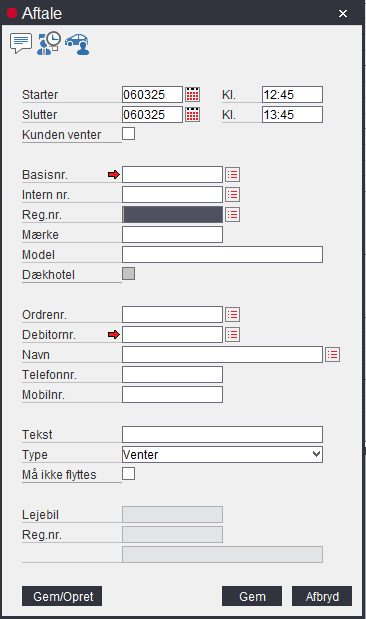
Task: Open the lookup list for Debitornr.
Action: 233,335
